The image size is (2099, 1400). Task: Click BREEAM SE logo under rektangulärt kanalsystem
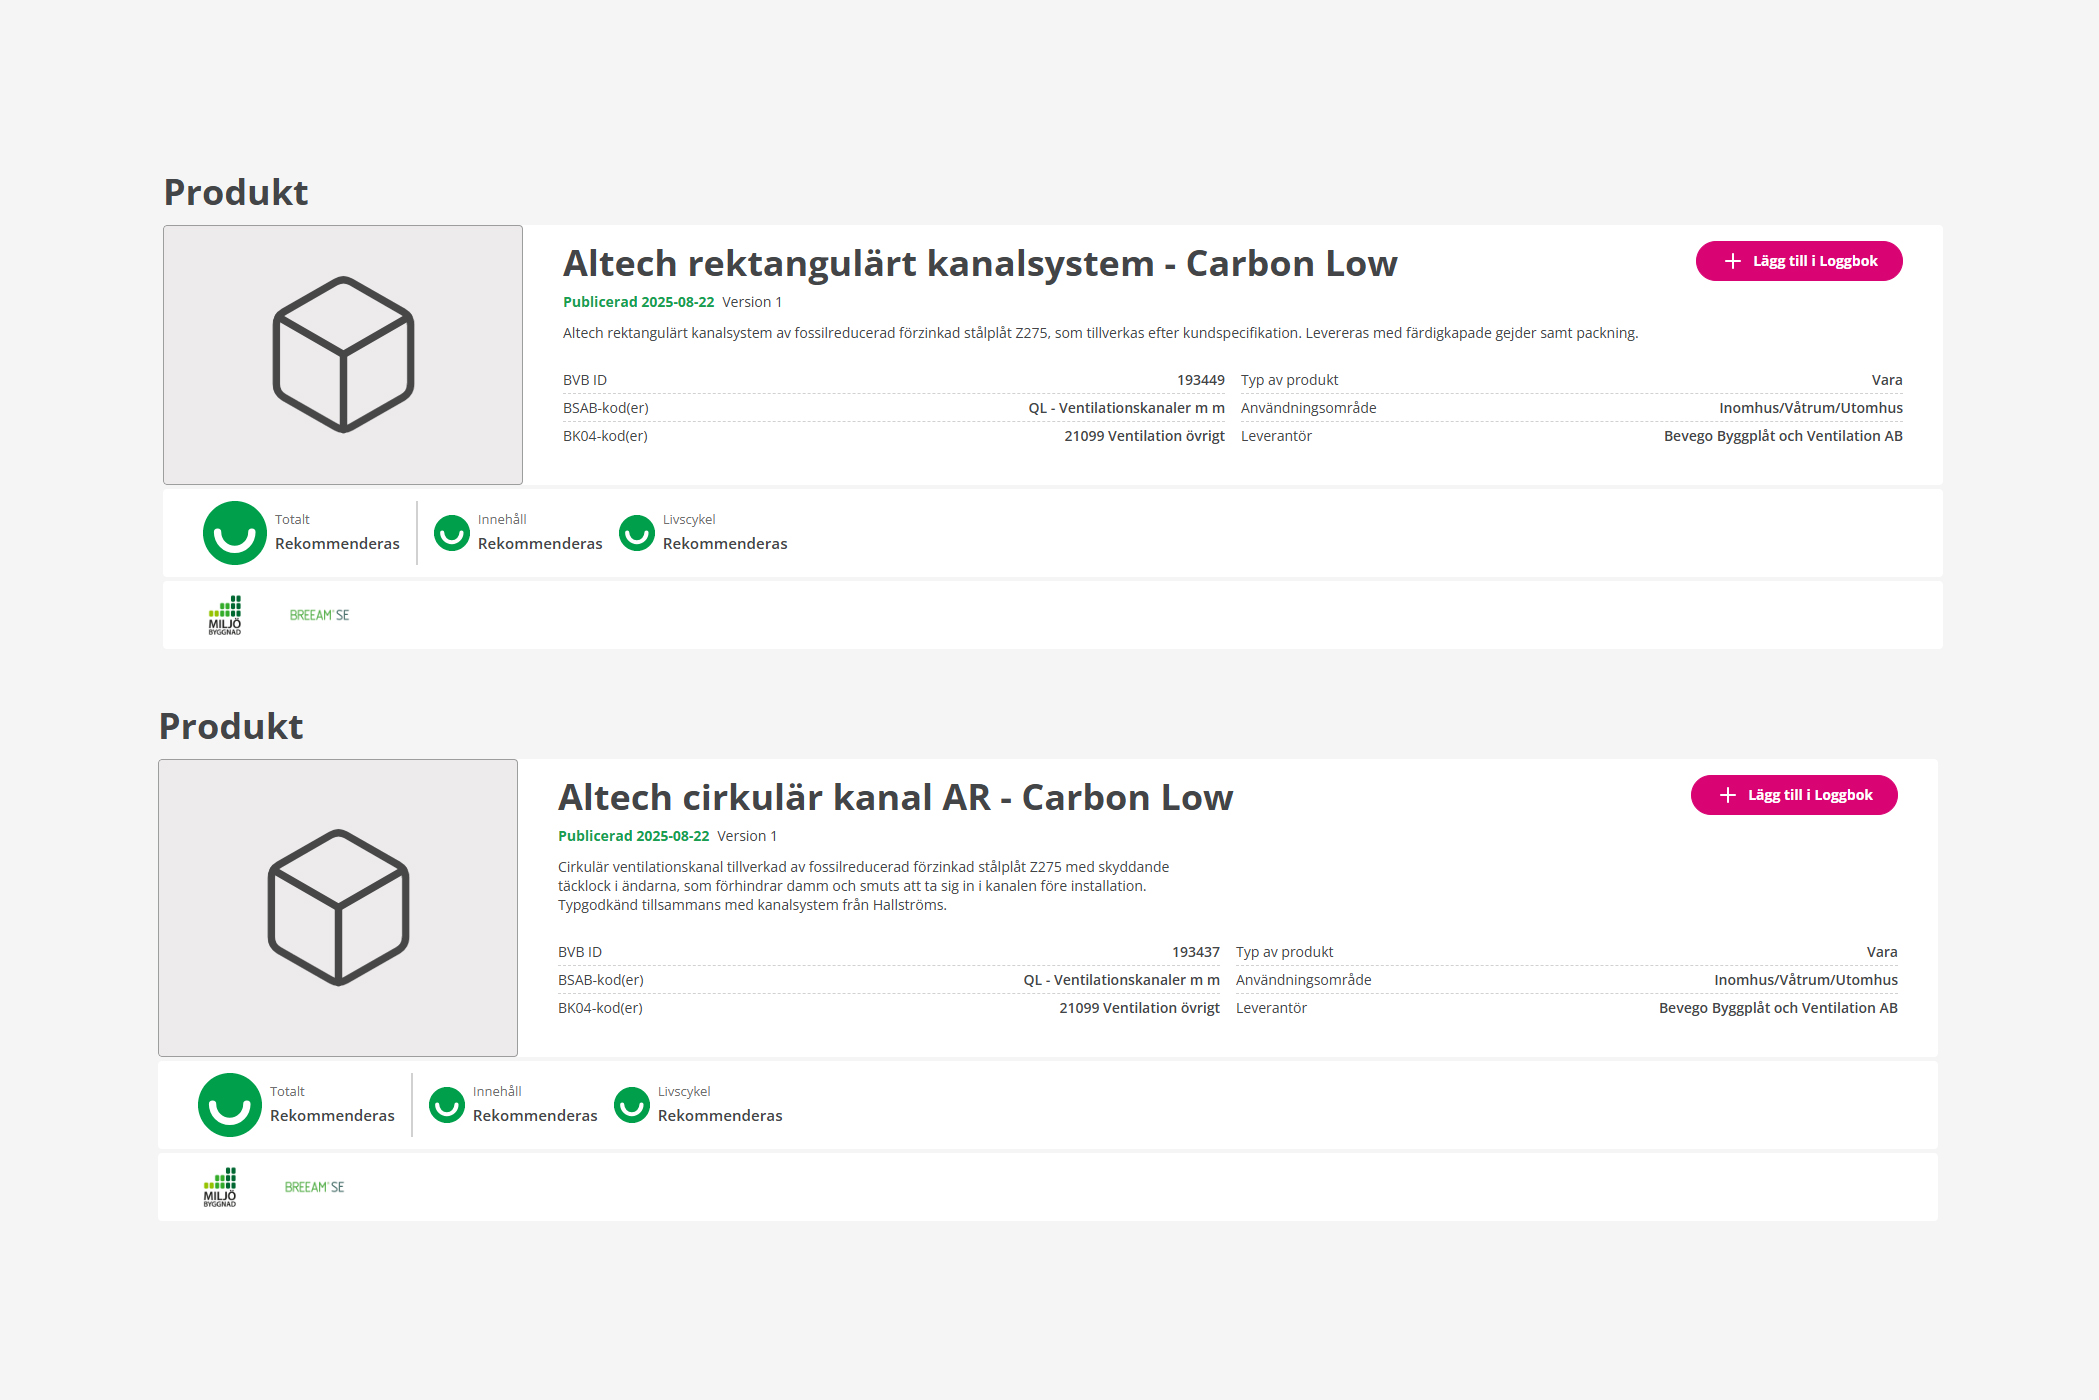319,615
